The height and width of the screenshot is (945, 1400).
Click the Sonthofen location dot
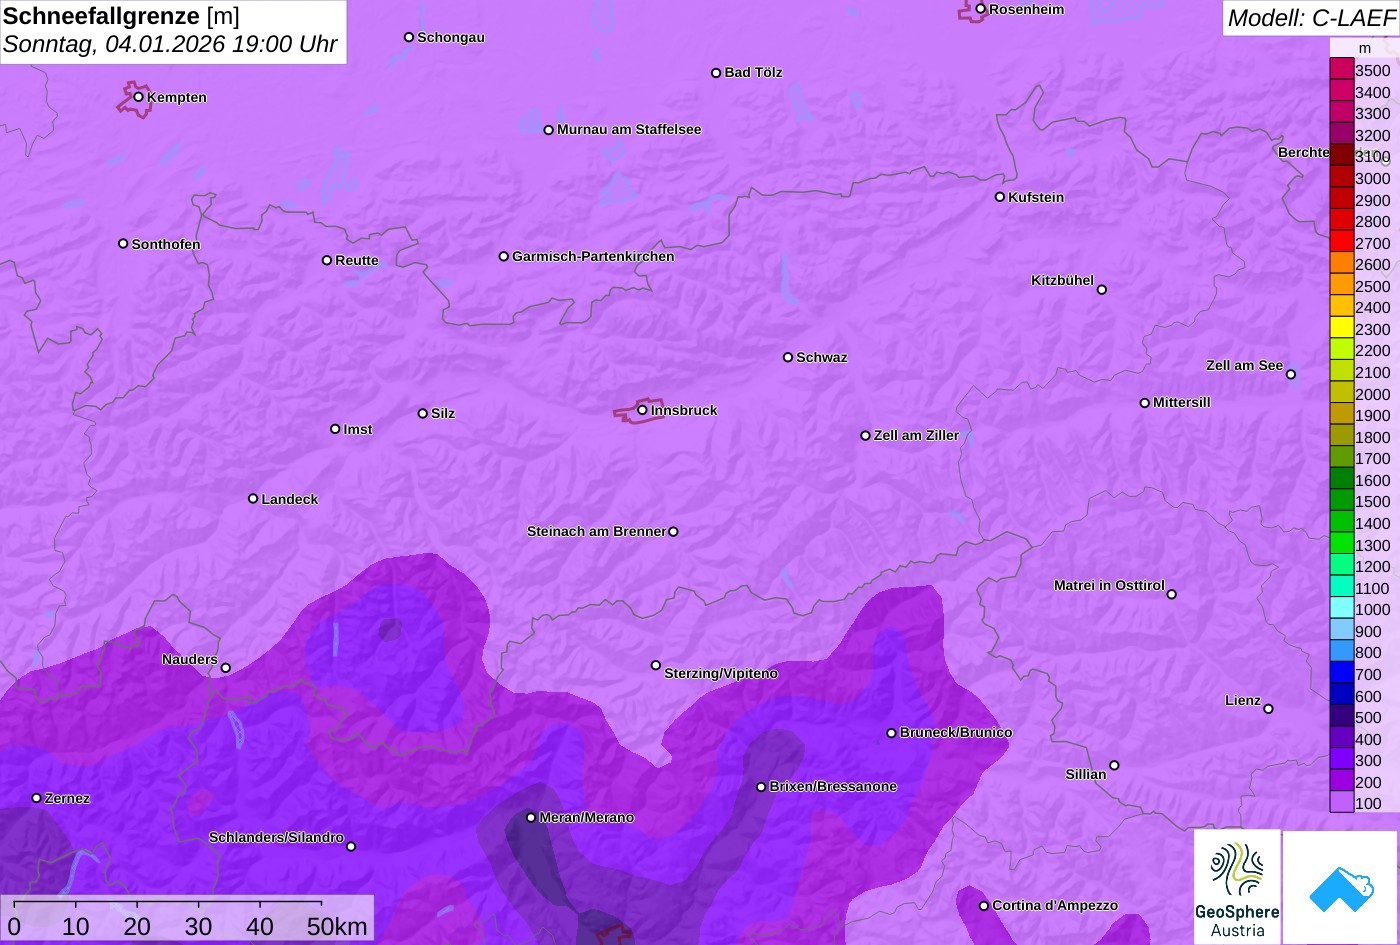pos(123,243)
